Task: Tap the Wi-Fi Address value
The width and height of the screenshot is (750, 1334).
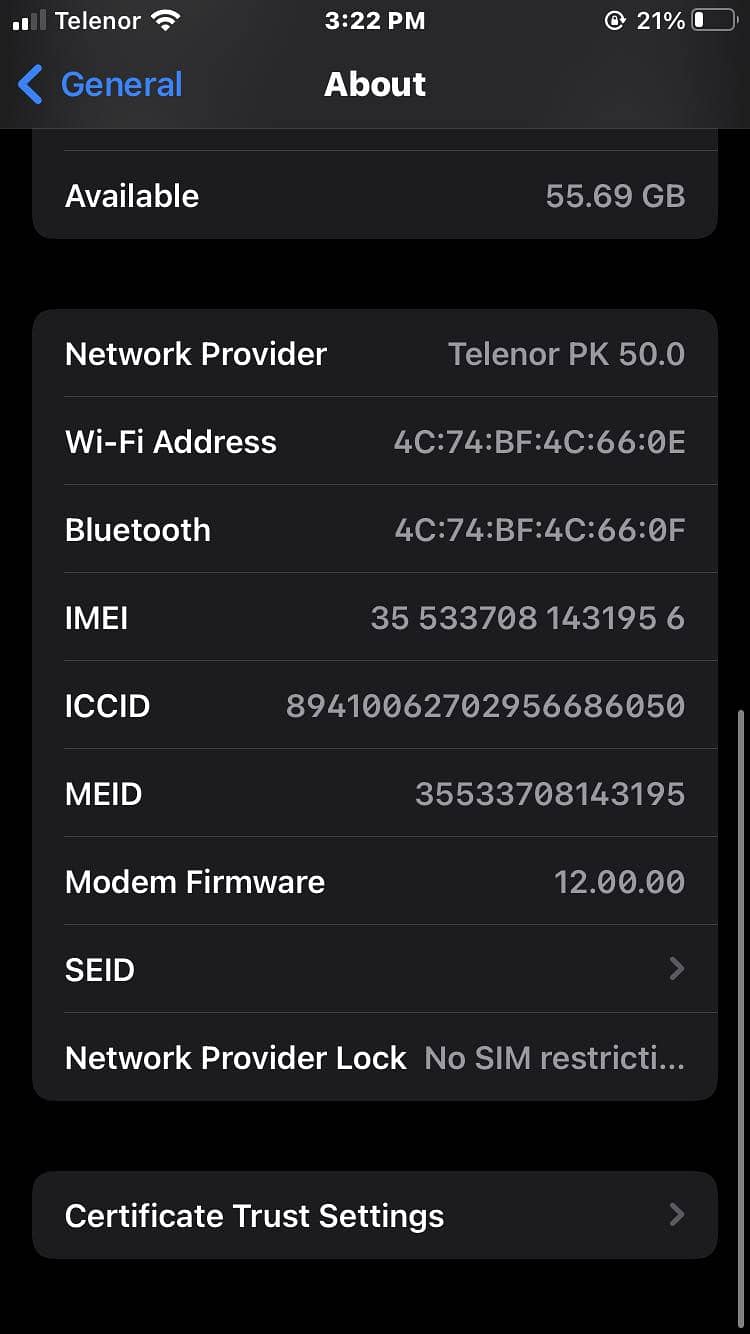Action: tap(540, 442)
